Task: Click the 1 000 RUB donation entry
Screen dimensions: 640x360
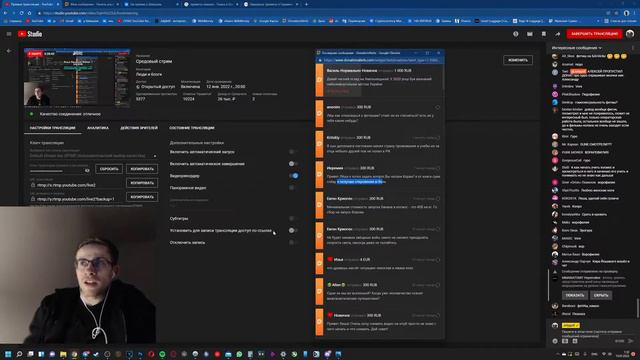Action: click(380, 81)
